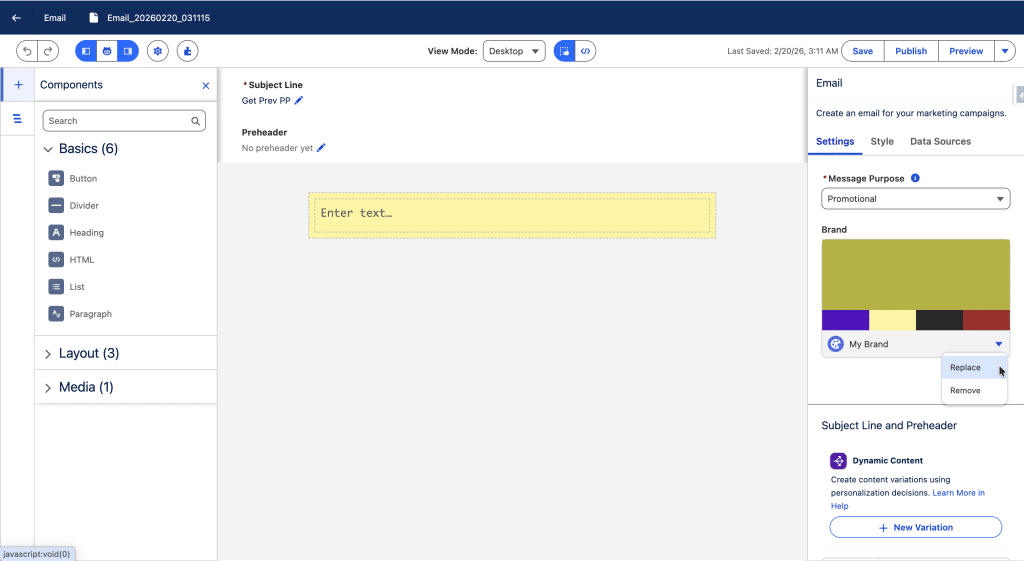
Task: Click the redo arrow in the toolbar
Action: coord(48,51)
